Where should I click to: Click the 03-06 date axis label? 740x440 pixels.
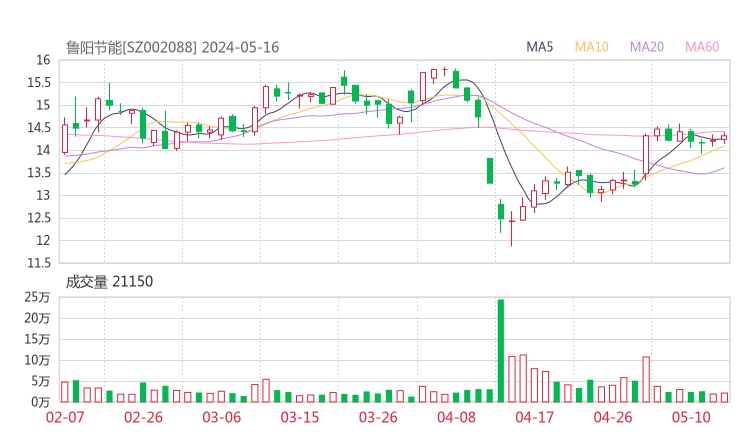222,417
